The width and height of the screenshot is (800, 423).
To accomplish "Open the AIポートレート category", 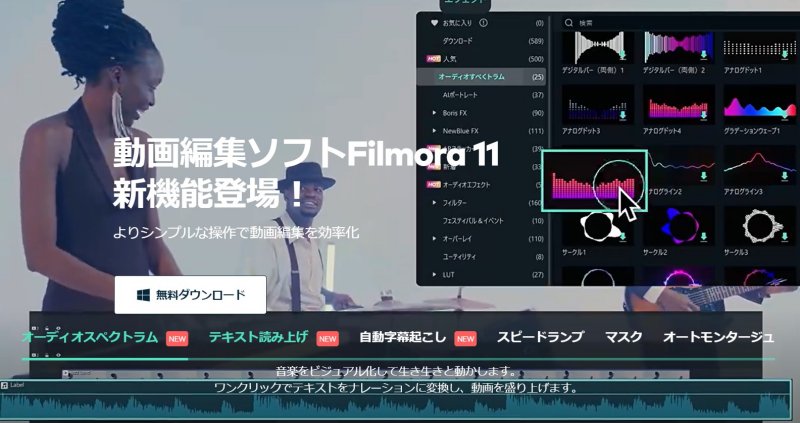I will point(460,95).
